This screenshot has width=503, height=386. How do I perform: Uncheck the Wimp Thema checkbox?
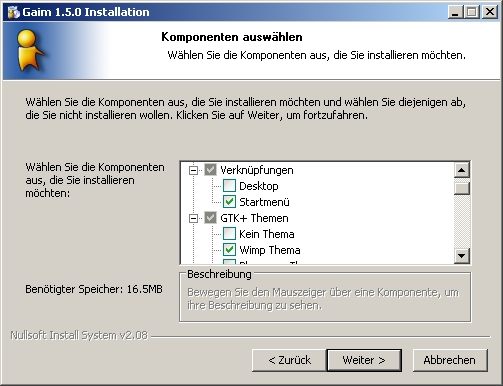[229, 250]
